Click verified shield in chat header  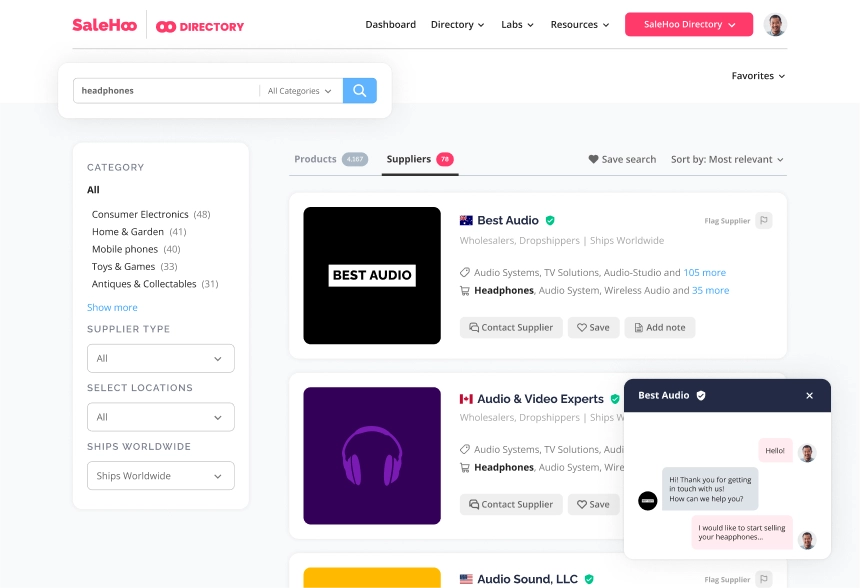pyautogui.click(x=701, y=395)
